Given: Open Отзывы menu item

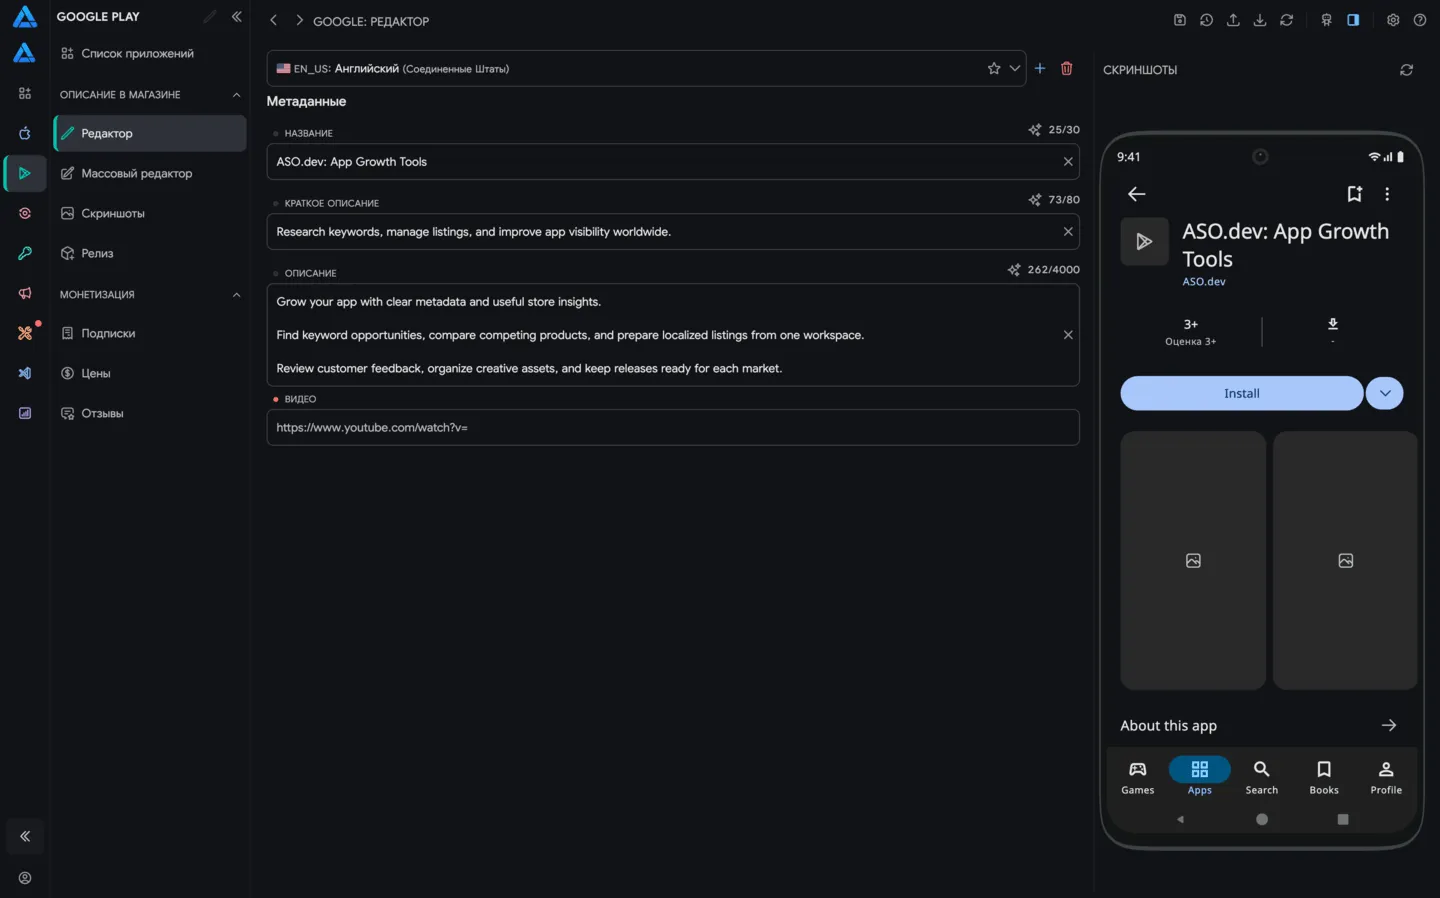Looking at the screenshot, I should click(x=149, y=413).
